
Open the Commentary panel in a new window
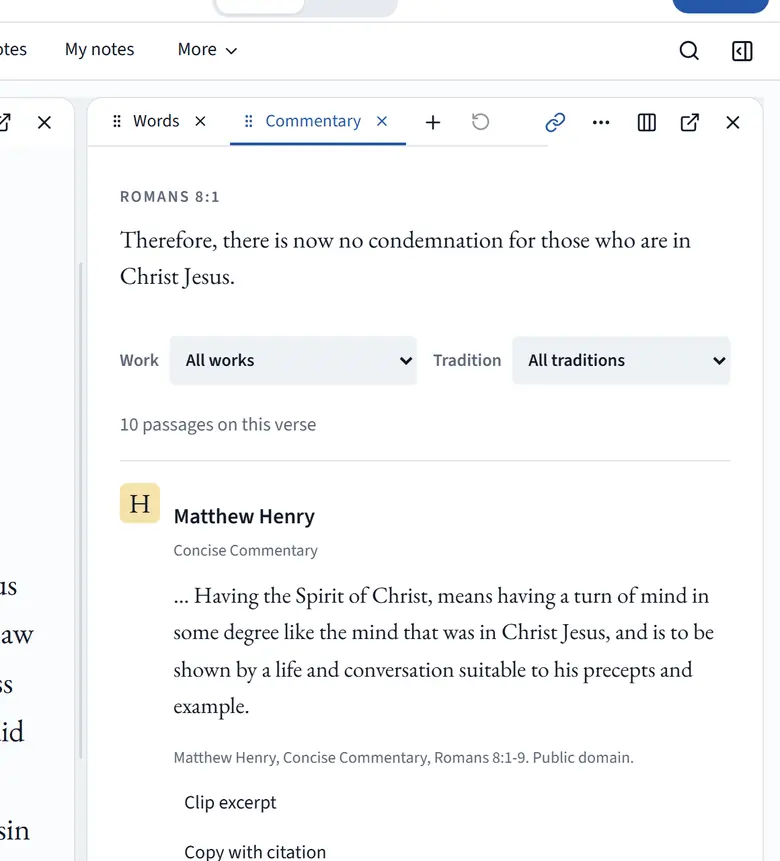click(x=689, y=122)
